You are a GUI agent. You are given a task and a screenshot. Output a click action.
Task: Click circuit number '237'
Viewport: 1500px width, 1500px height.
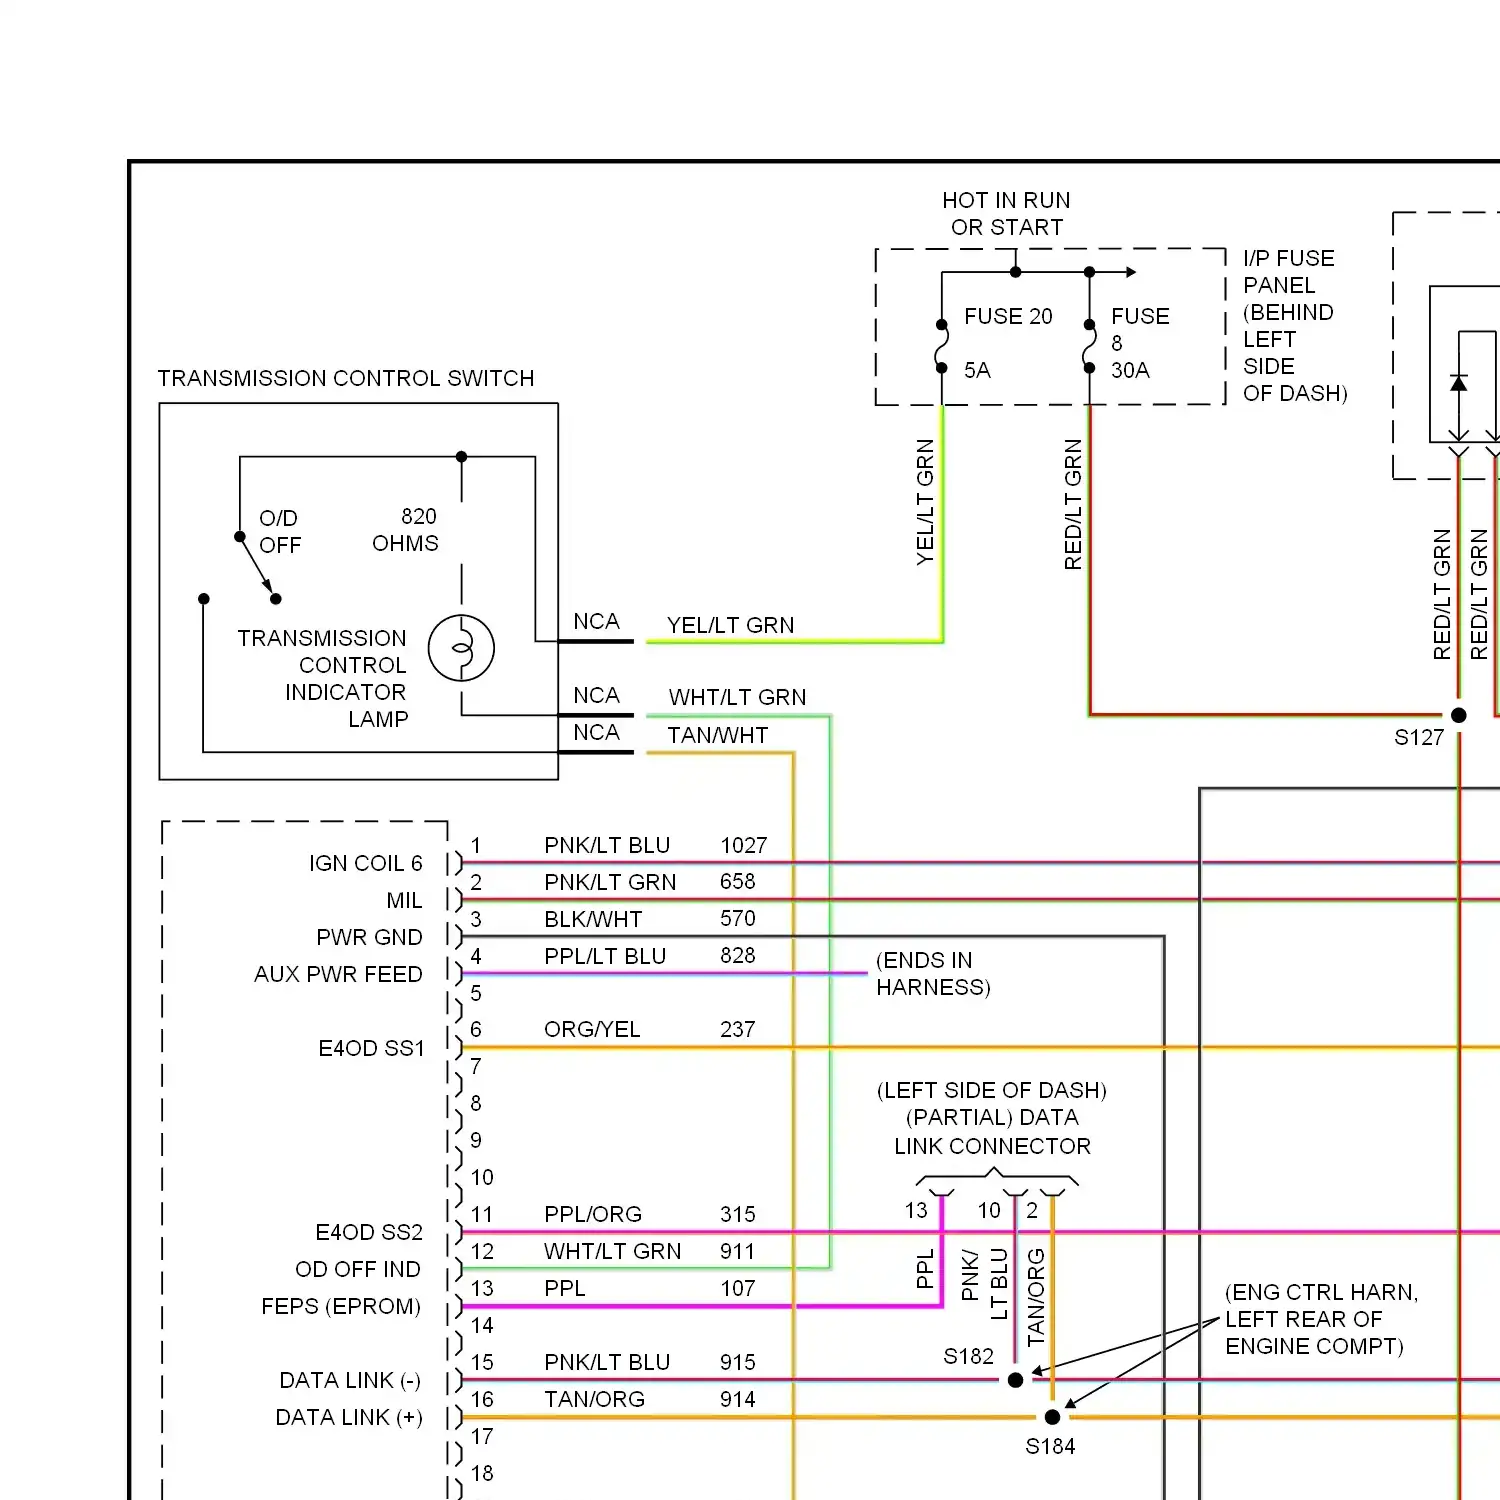tap(738, 1029)
